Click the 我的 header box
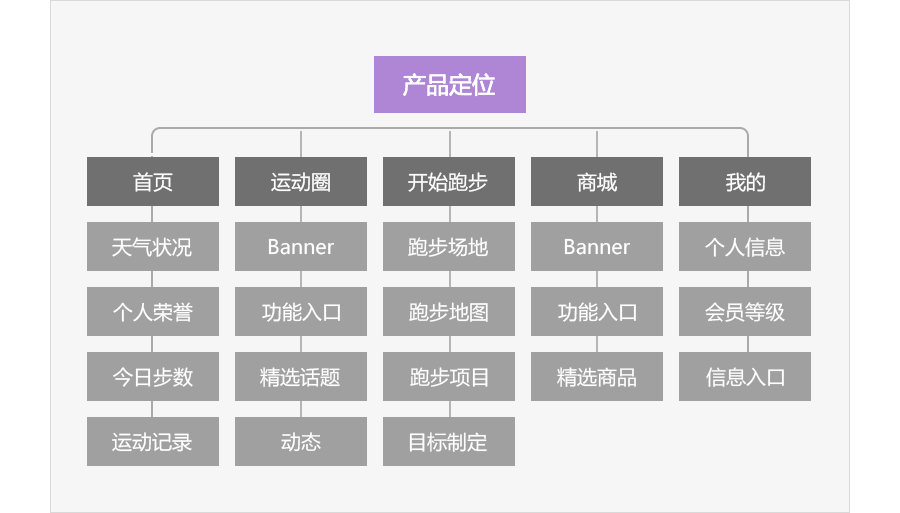This screenshot has width=900, height=513. pyautogui.click(x=745, y=181)
